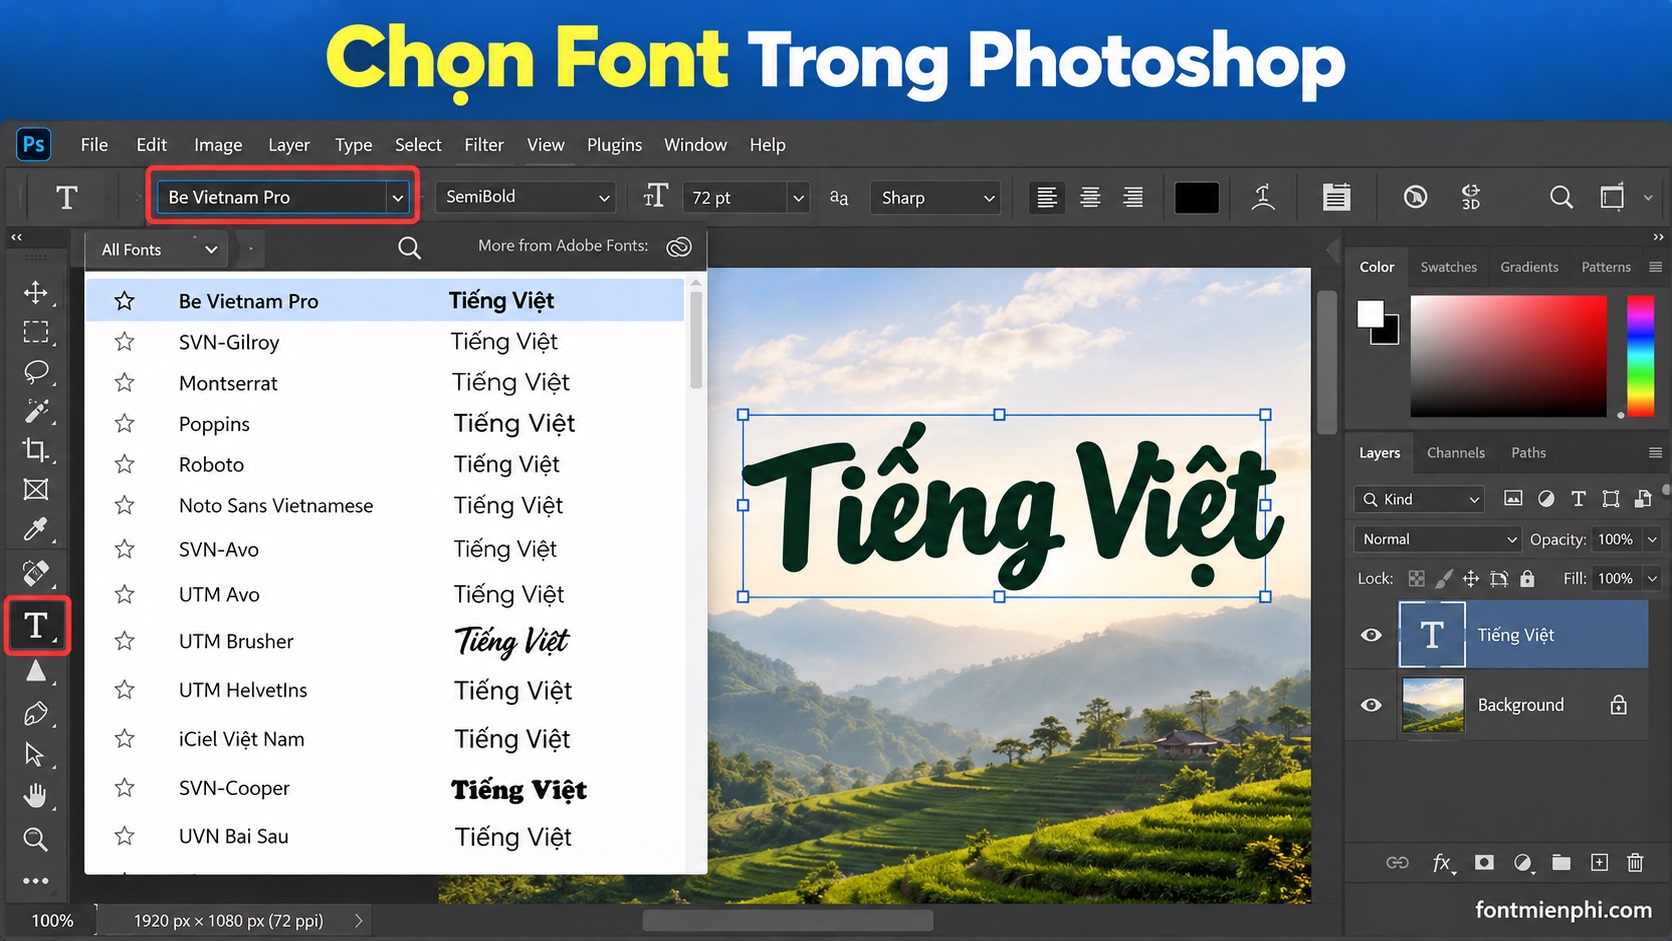The image size is (1672, 941).
Task: Click the warp text icon
Action: [x=1264, y=198]
